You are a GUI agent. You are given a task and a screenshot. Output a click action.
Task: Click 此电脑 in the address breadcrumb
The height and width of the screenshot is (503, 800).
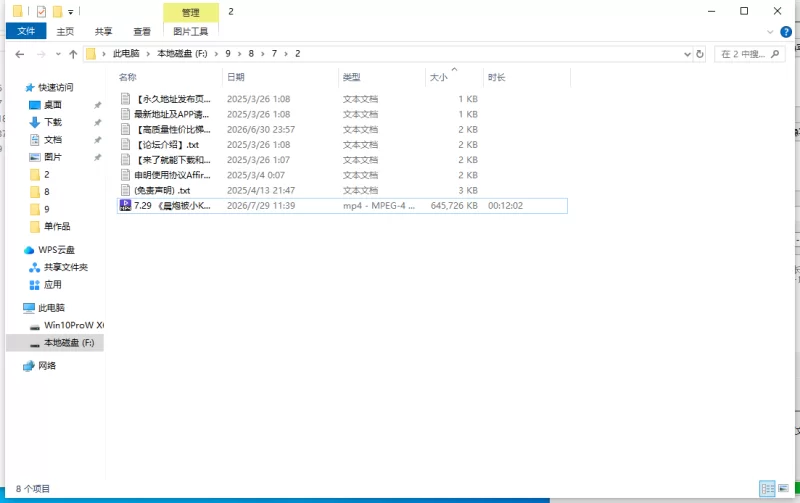click(x=126, y=54)
